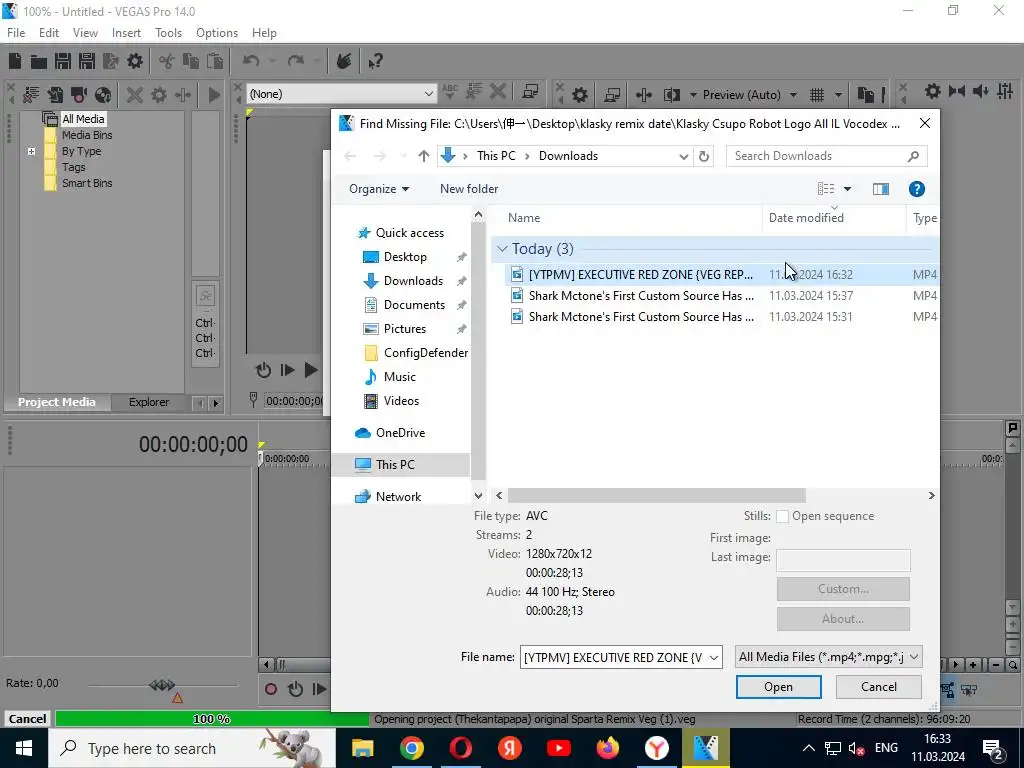Image resolution: width=1024 pixels, height=768 pixels.
Task: Click the green 100 % progress bar
Action: click(212, 719)
